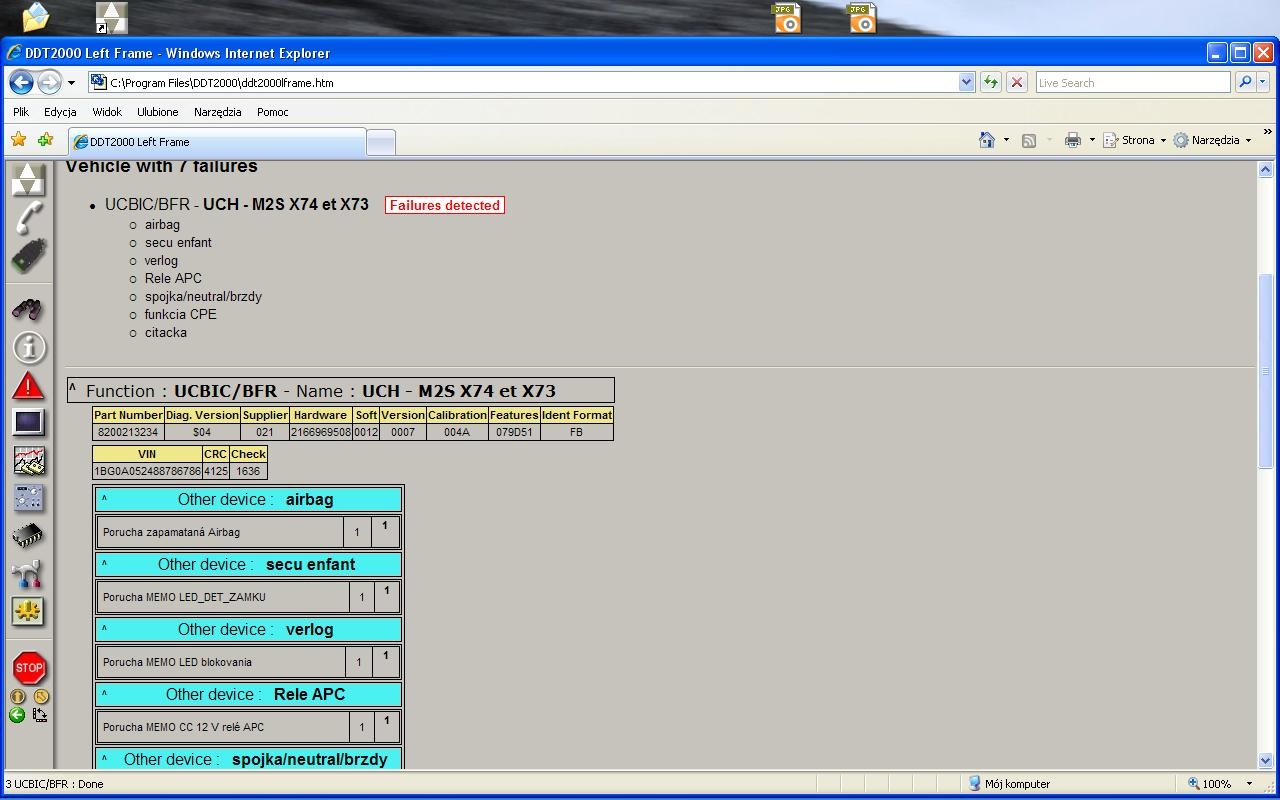Click the Rele APC link in the list
The height and width of the screenshot is (800, 1280).
[173, 278]
